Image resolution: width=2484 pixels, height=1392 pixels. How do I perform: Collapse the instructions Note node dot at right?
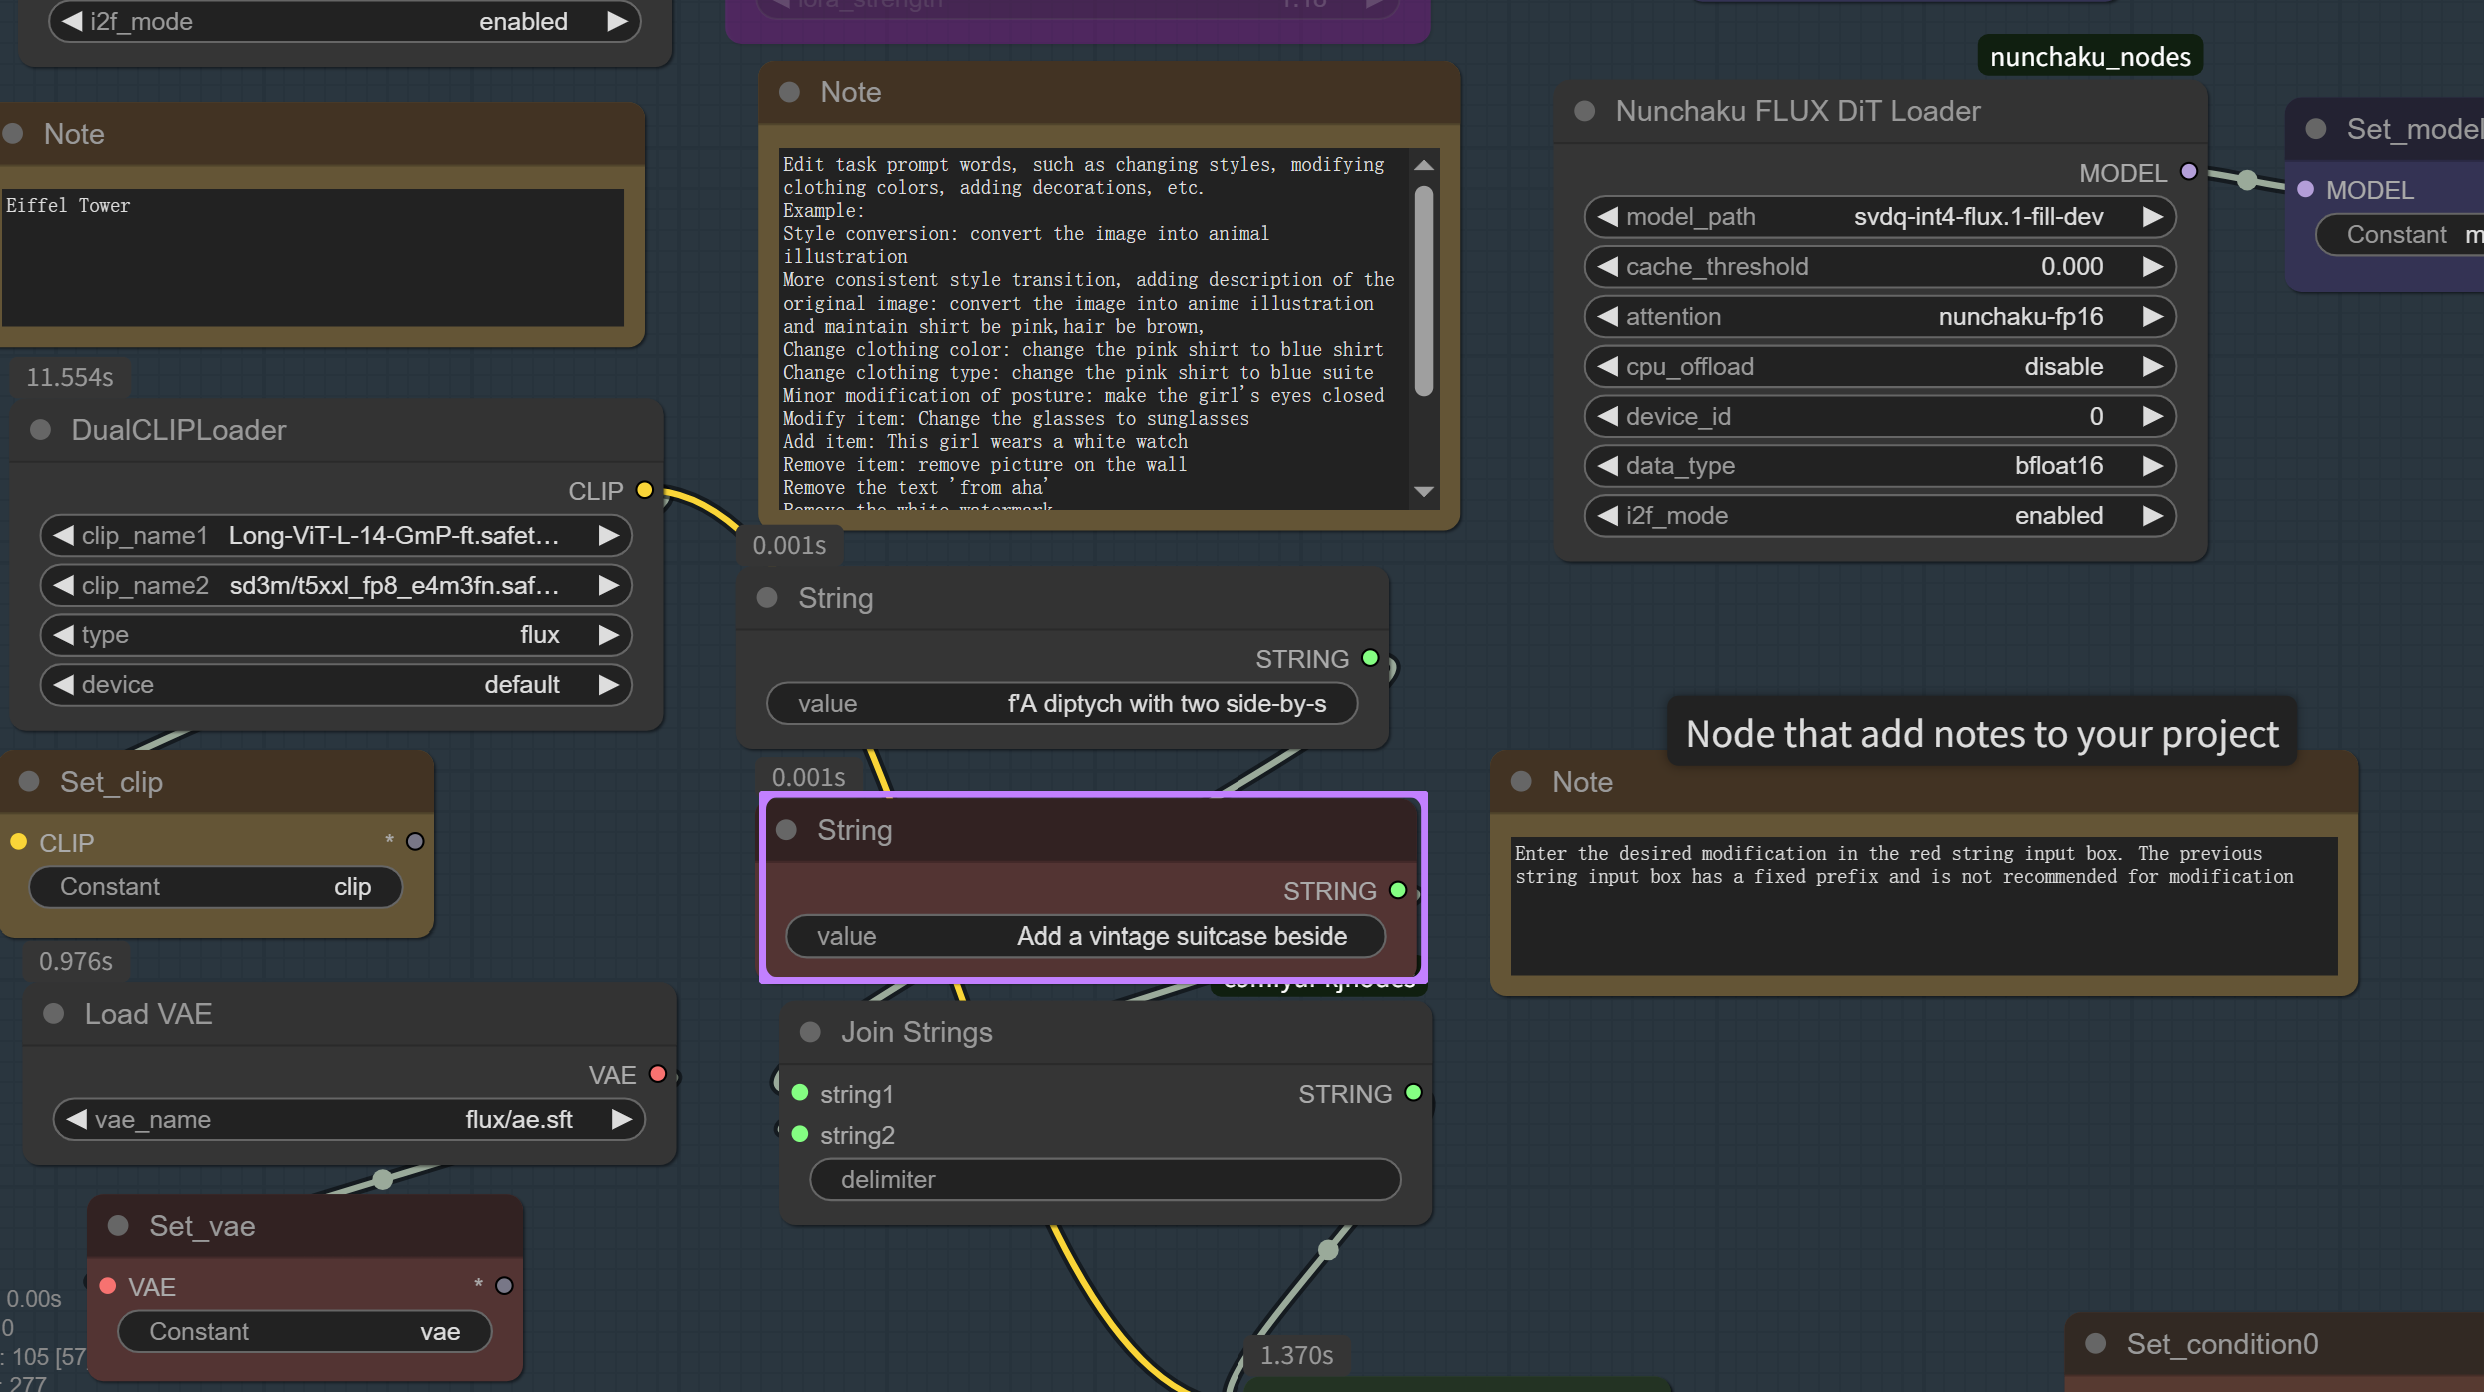click(x=1521, y=782)
